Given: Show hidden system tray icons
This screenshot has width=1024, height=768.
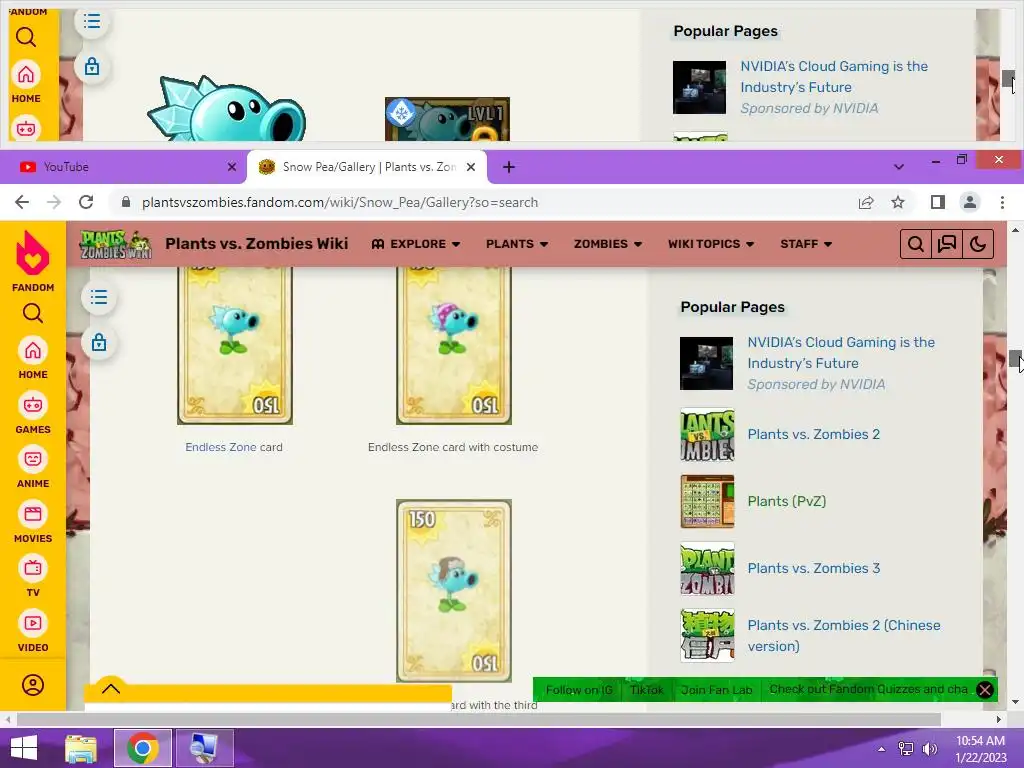Looking at the screenshot, I should coord(882,748).
